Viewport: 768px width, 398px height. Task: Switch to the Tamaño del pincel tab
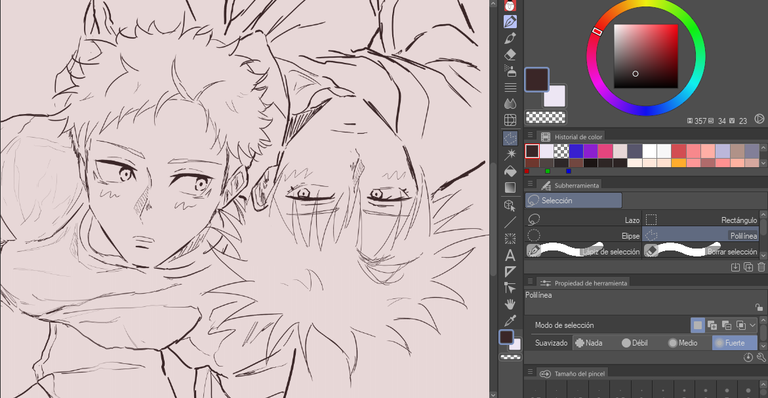tap(573, 373)
